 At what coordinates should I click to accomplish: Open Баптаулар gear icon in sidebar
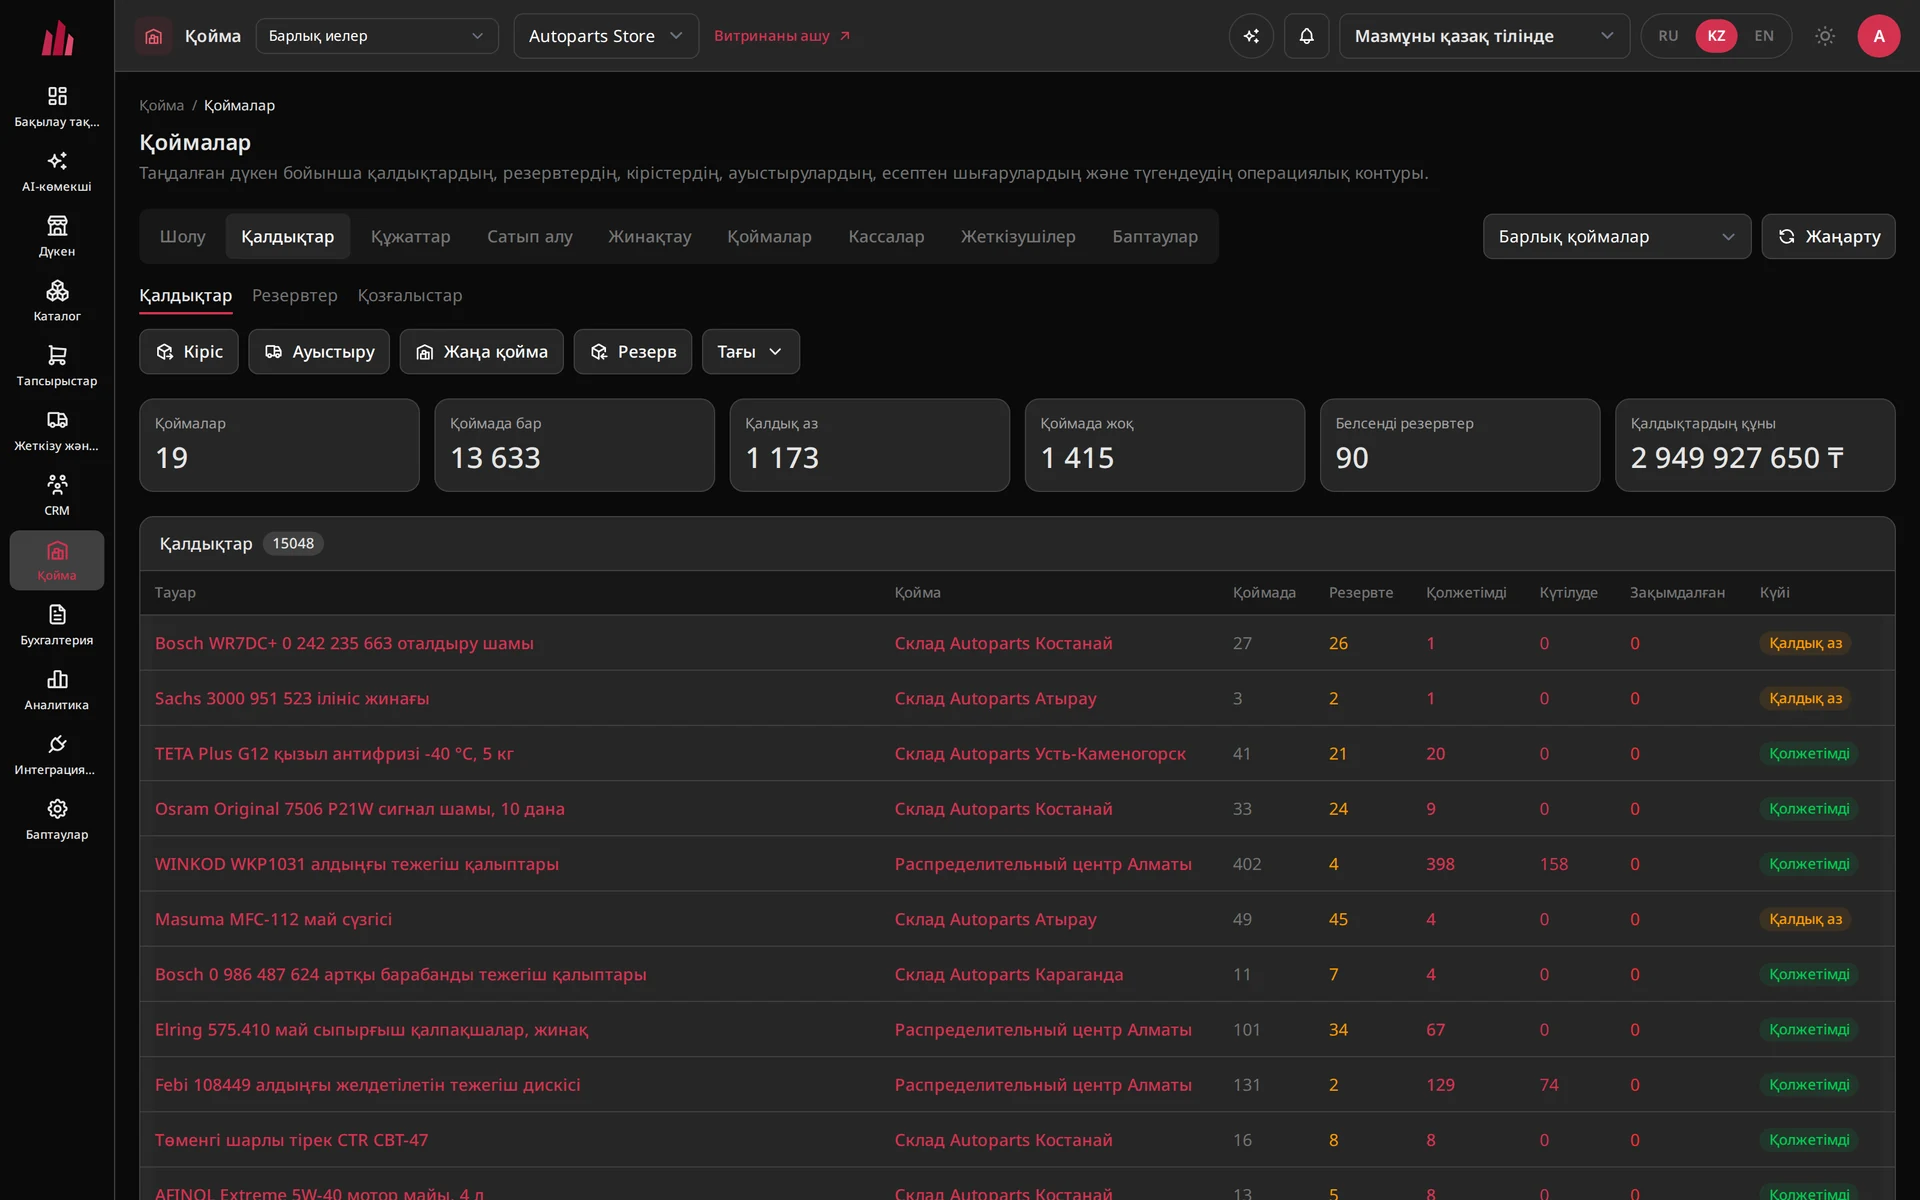(57, 820)
